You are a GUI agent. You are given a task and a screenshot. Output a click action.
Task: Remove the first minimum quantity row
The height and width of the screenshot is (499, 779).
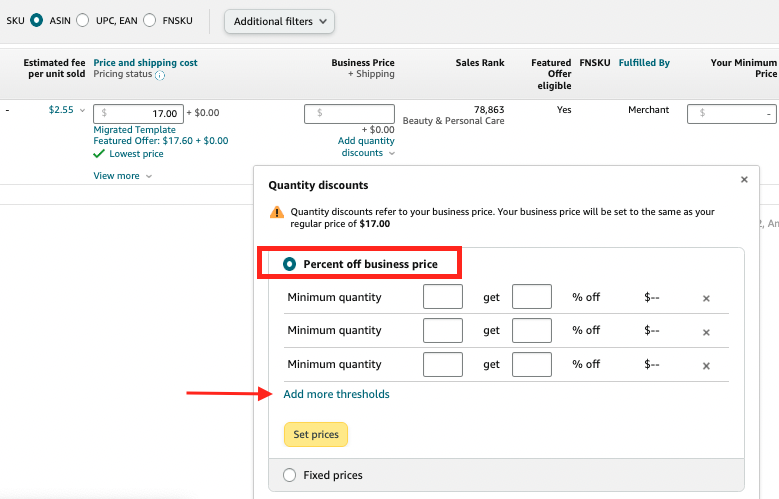point(706,298)
